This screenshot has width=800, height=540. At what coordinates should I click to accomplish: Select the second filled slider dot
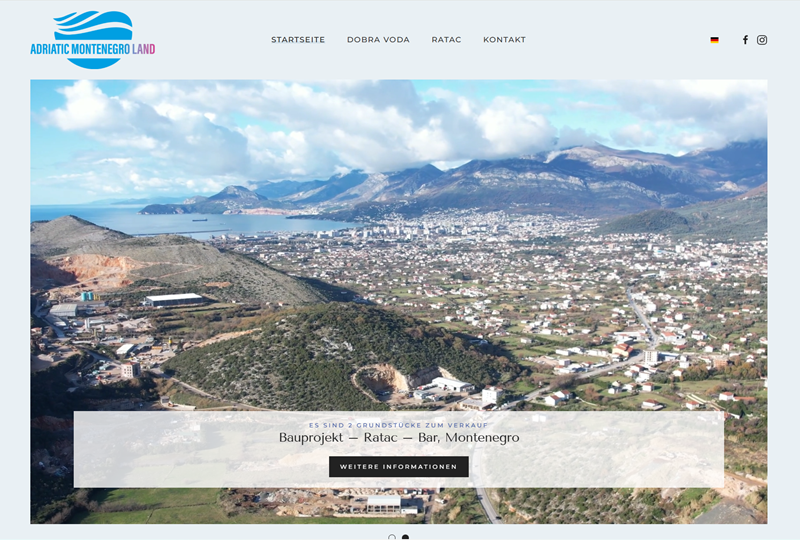[x=405, y=537]
